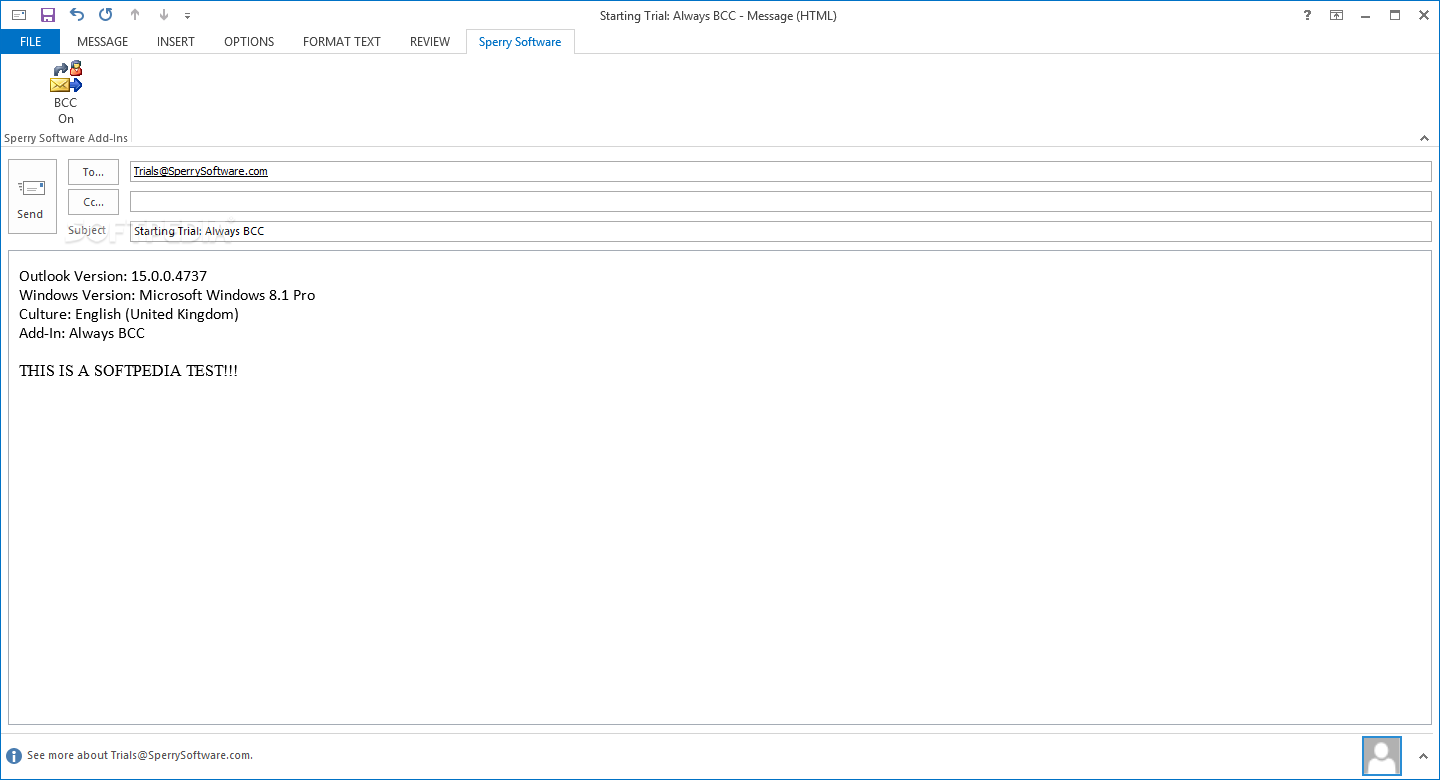The height and width of the screenshot is (780, 1440).
Task: Expand the People pane arrow
Action: coord(1423,756)
